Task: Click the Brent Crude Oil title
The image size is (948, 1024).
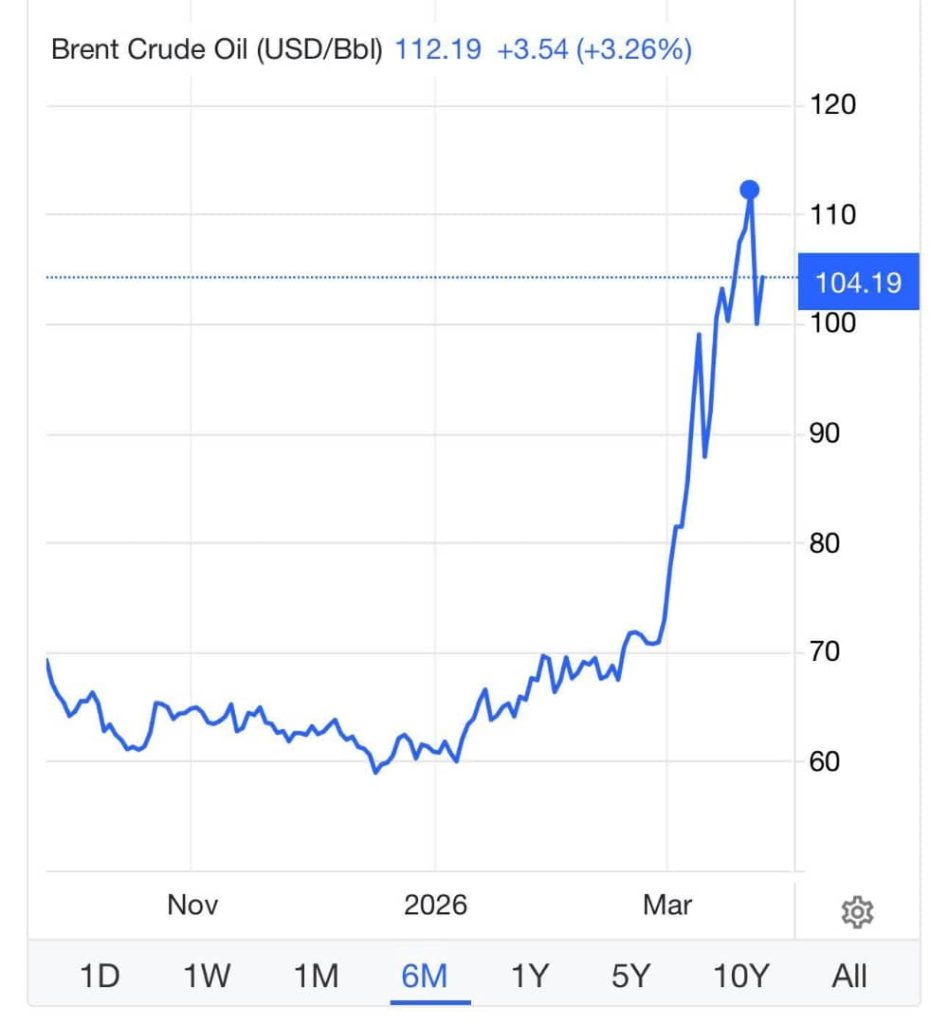Action: click(217, 50)
